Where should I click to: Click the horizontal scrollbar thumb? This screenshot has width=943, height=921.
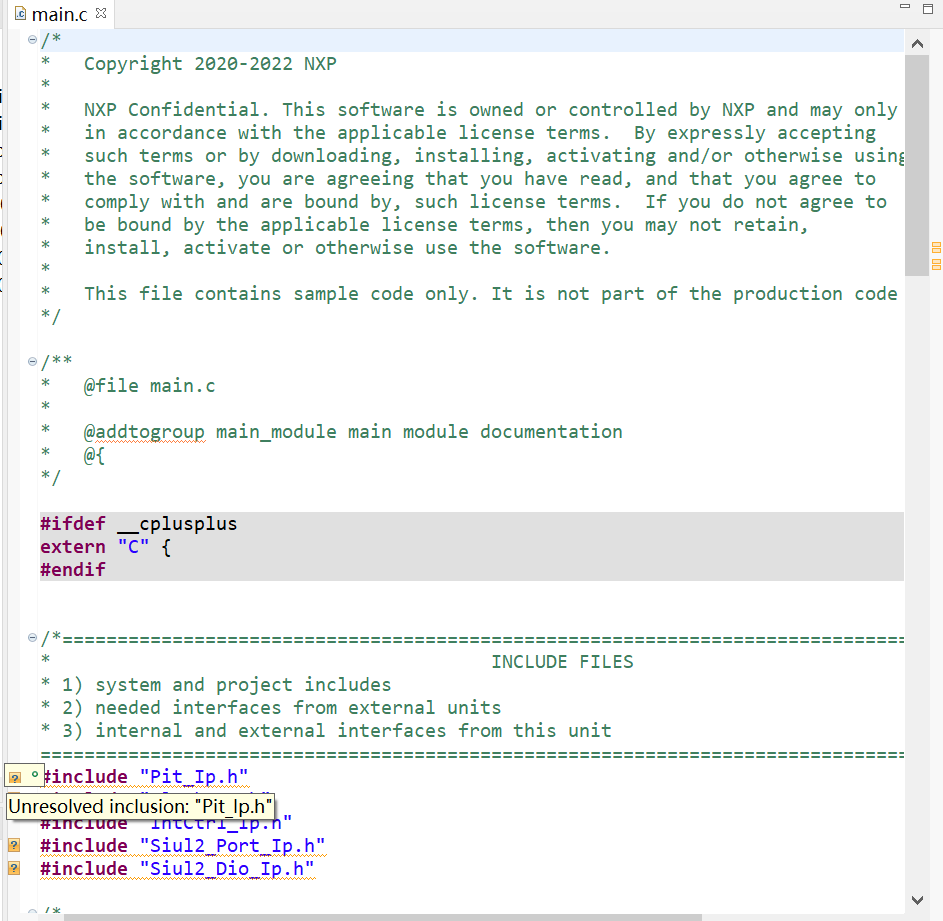coord(382,917)
